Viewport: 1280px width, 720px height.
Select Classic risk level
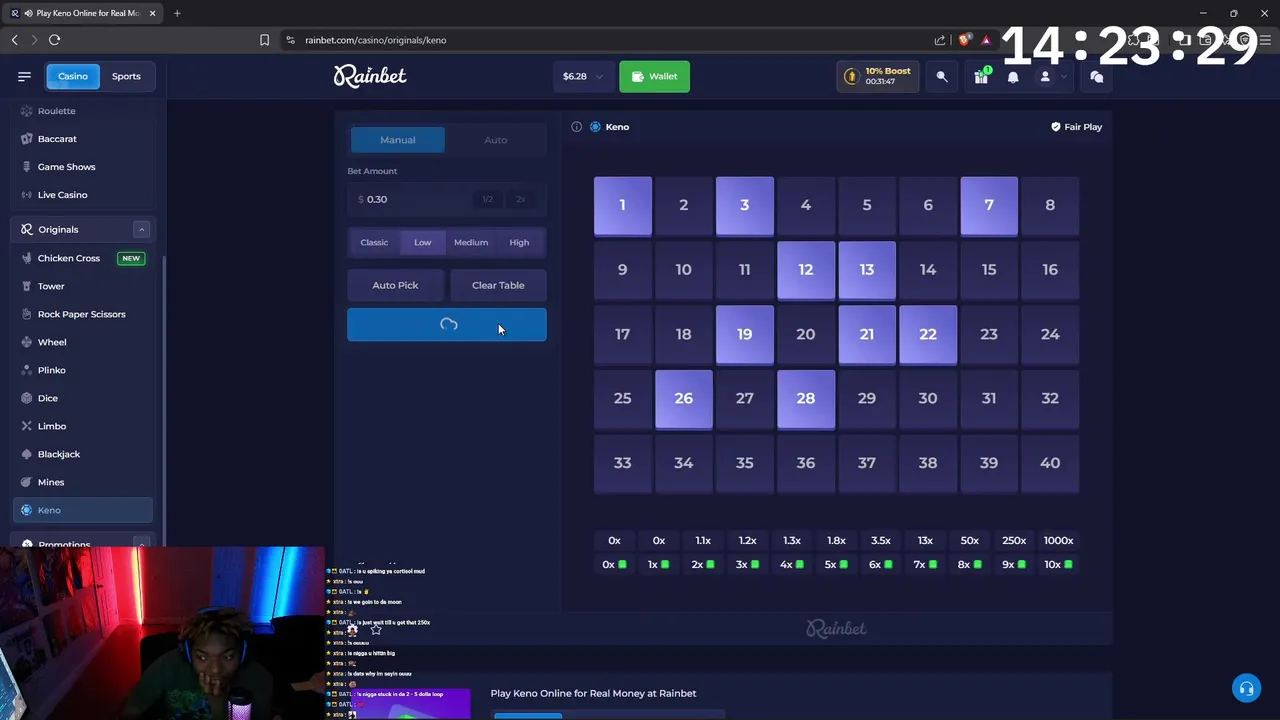(x=374, y=242)
